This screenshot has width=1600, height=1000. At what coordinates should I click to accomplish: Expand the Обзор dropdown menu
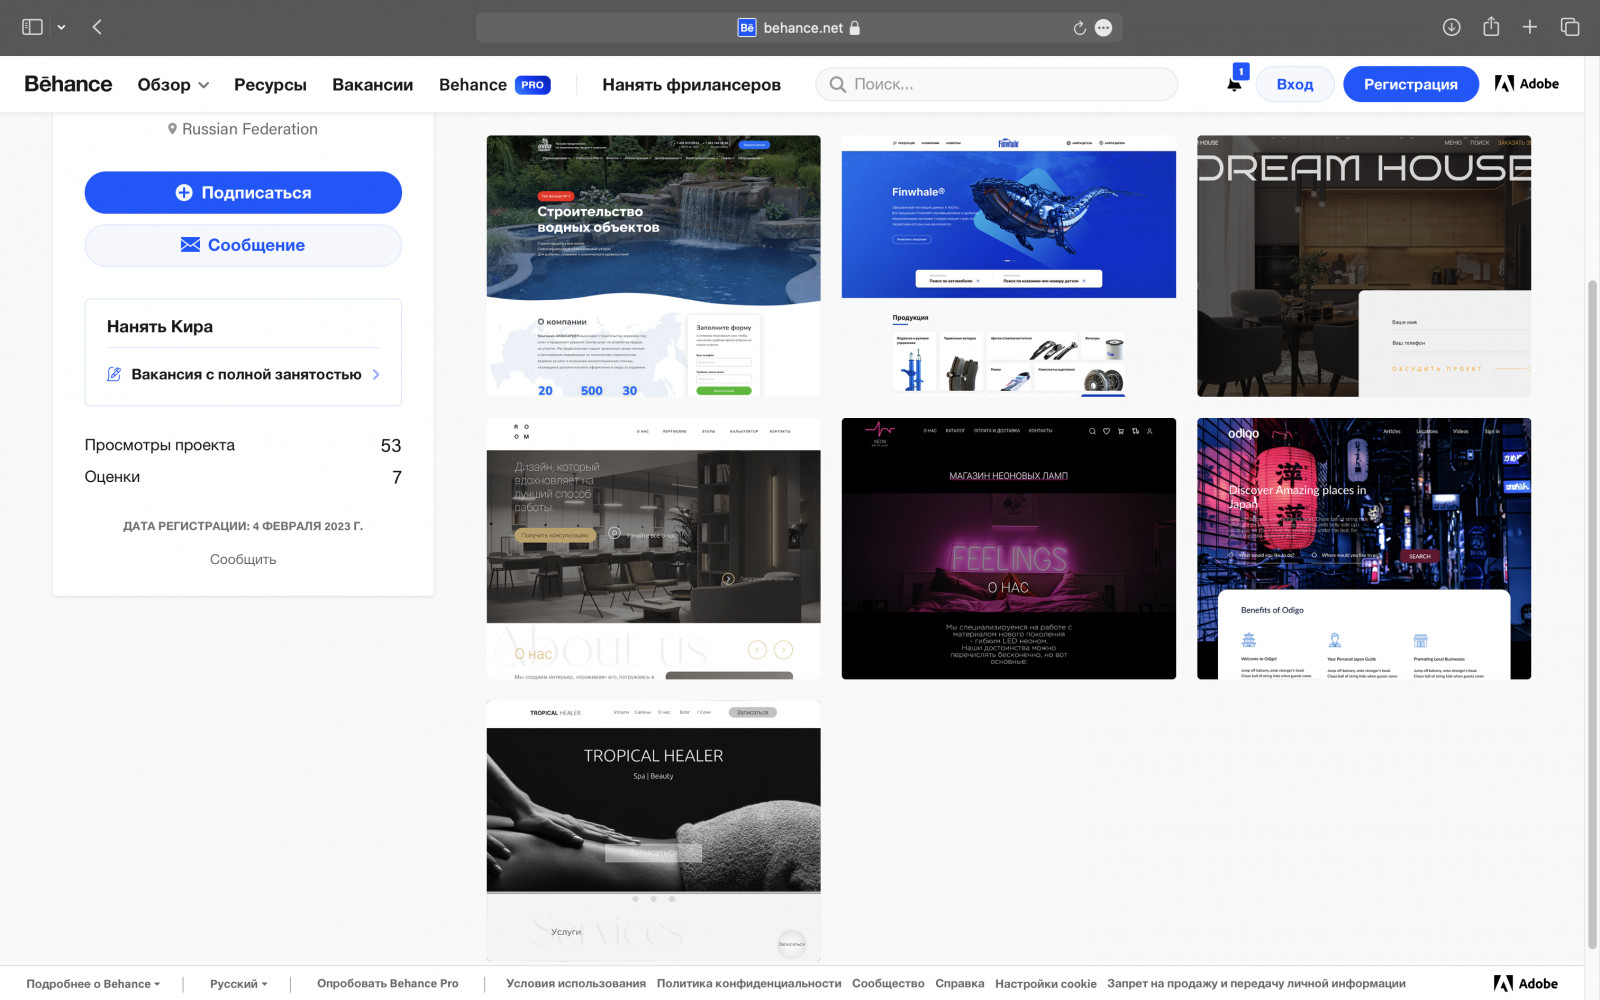(173, 85)
